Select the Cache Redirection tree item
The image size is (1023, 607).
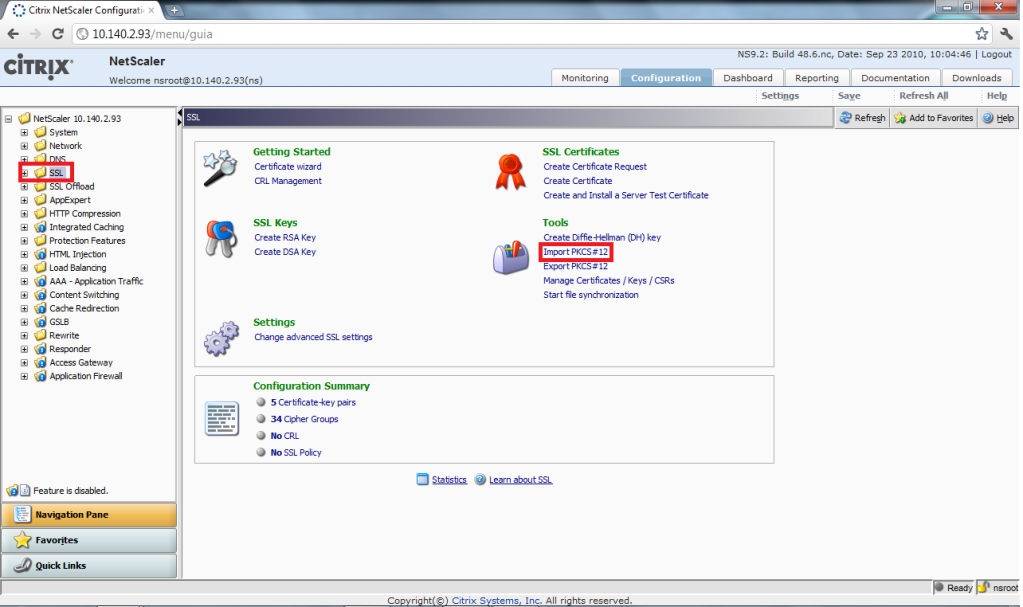pyautogui.click(x=84, y=309)
